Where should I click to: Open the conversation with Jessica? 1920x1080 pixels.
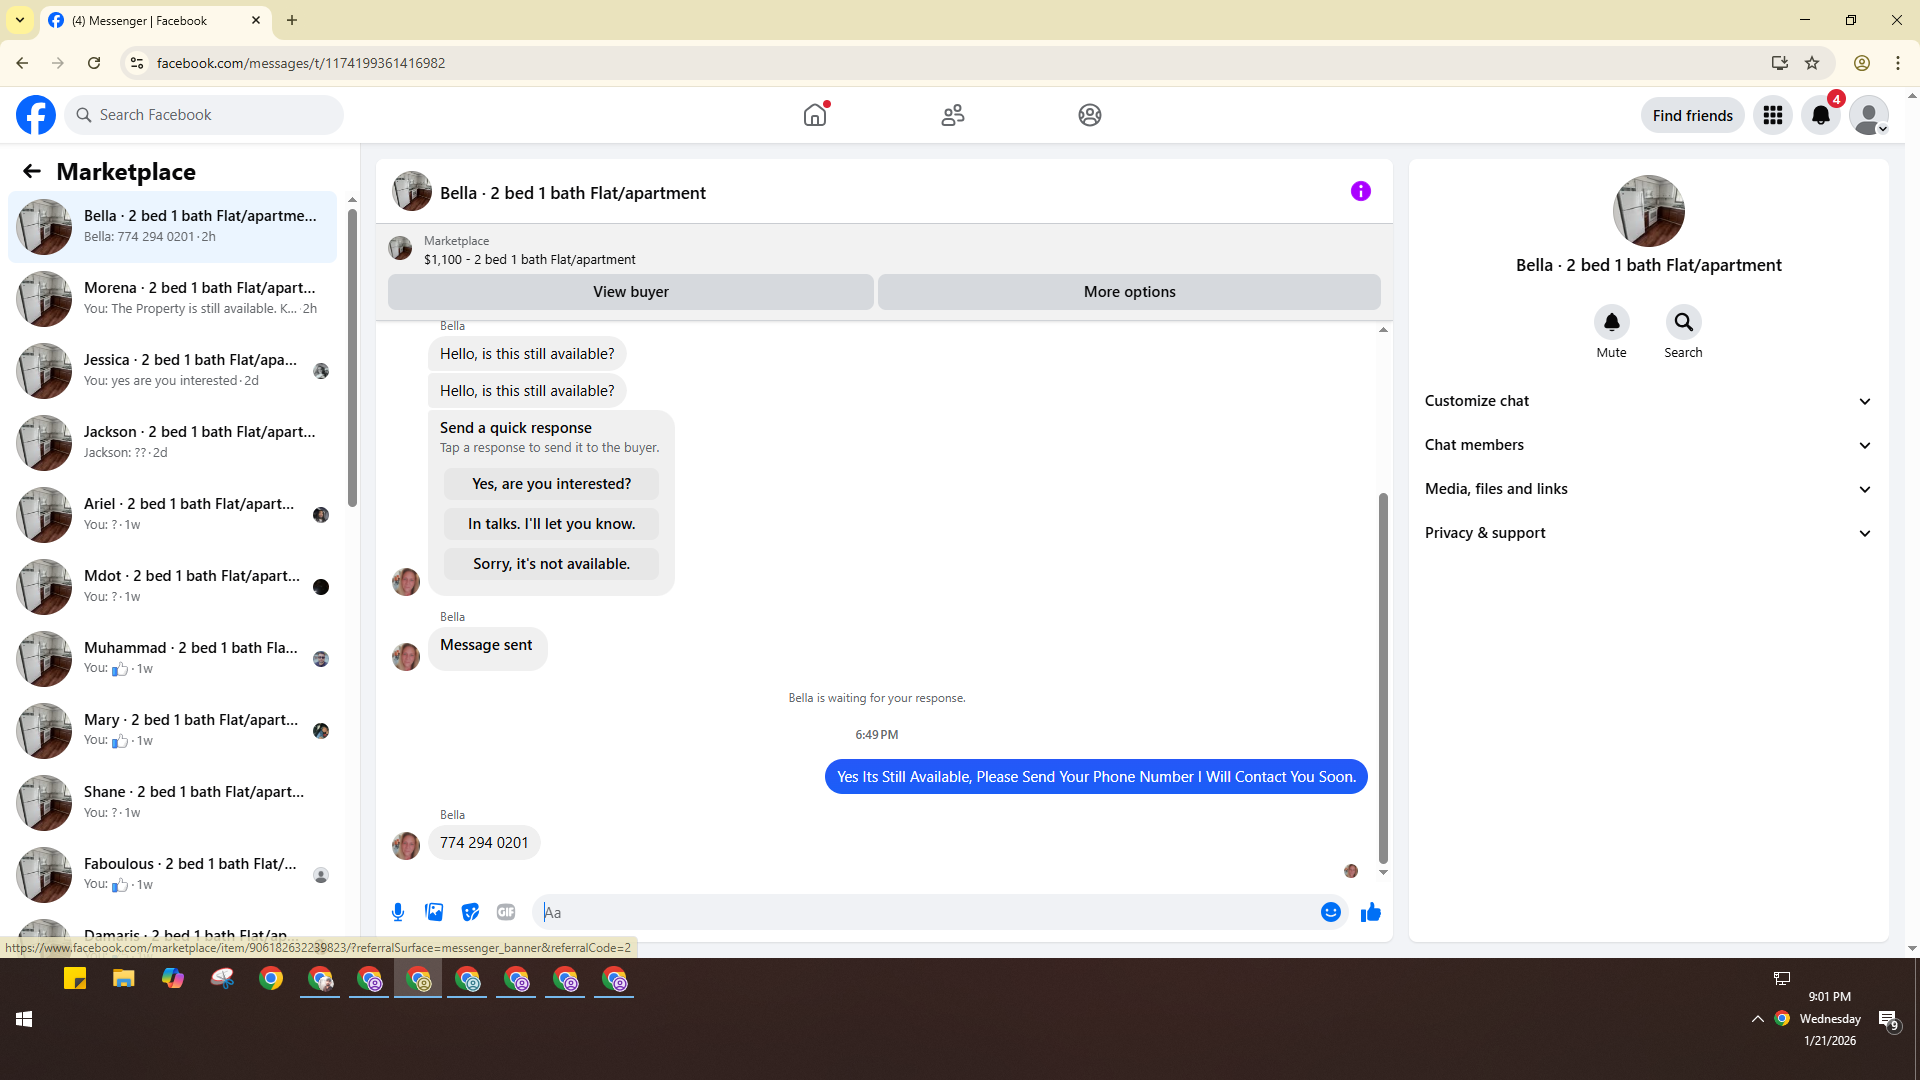click(190, 370)
